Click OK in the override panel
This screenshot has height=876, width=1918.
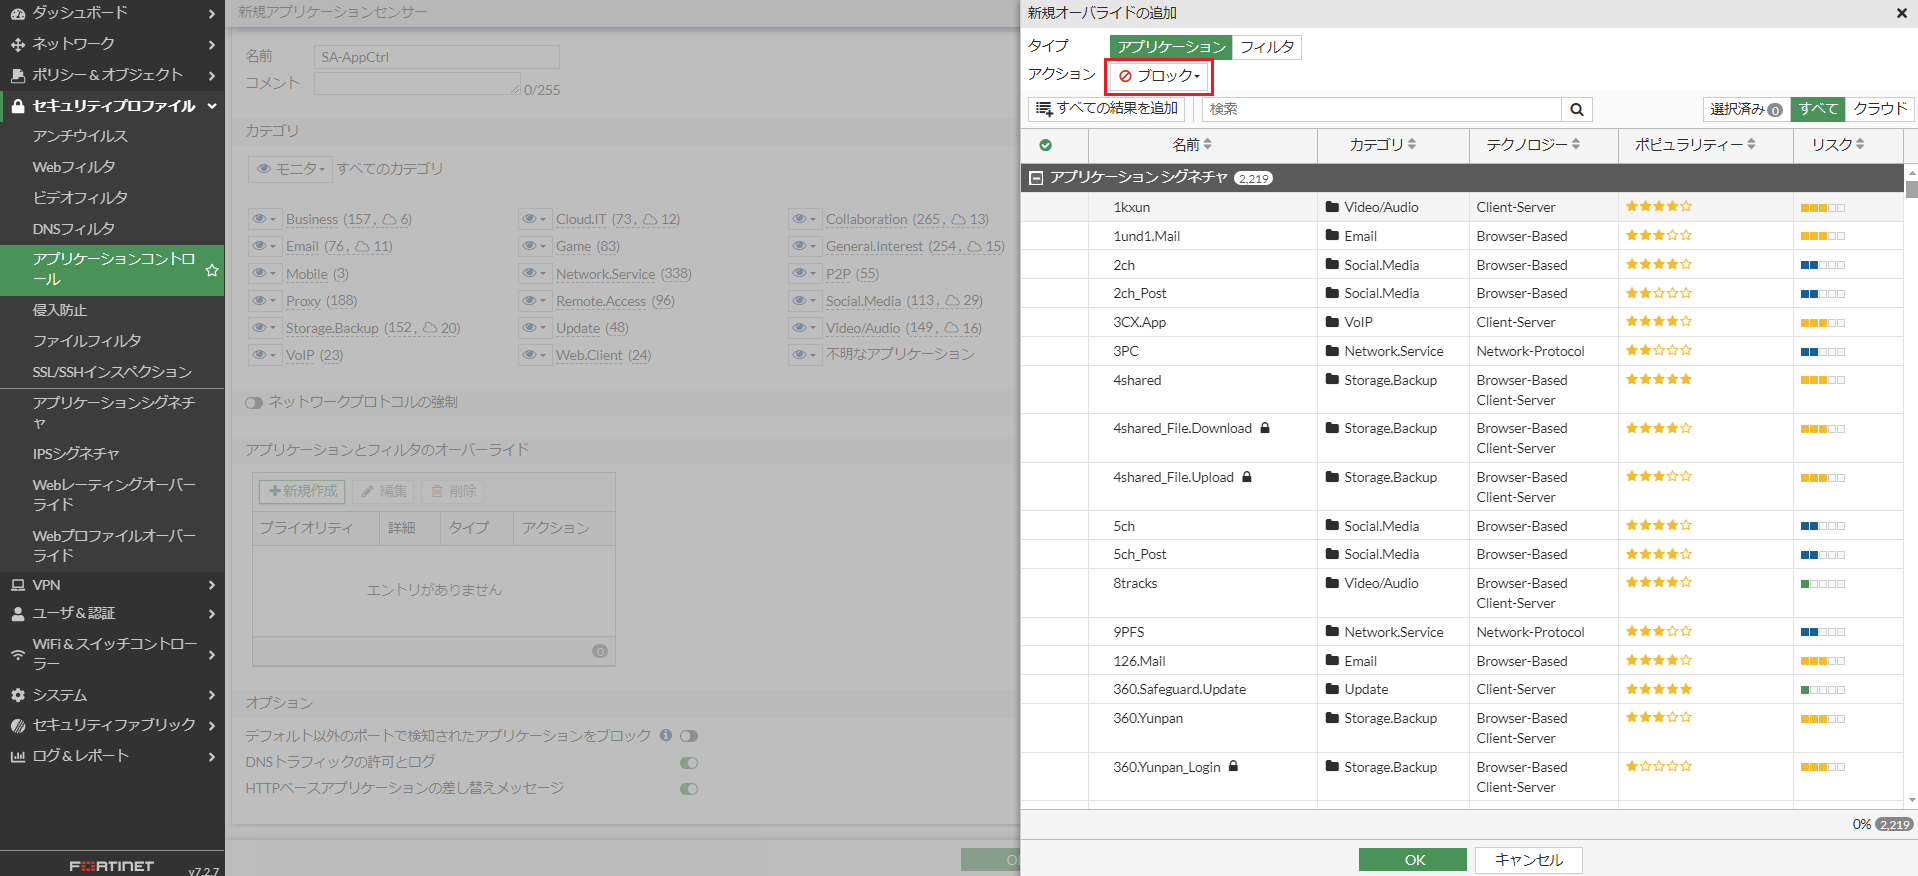tap(1413, 860)
